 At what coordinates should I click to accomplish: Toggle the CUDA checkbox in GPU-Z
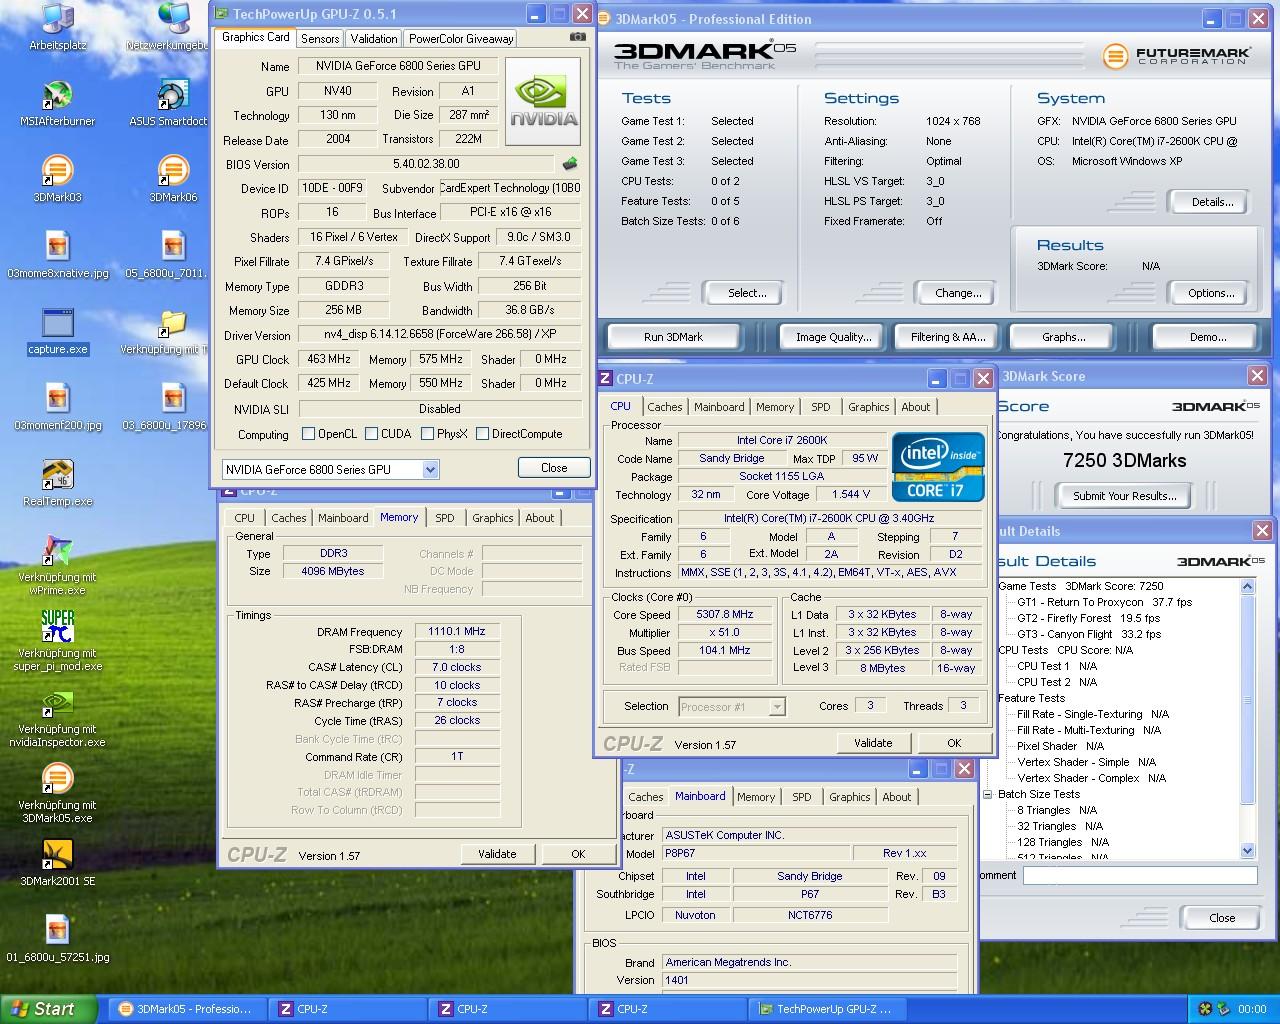pos(372,434)
